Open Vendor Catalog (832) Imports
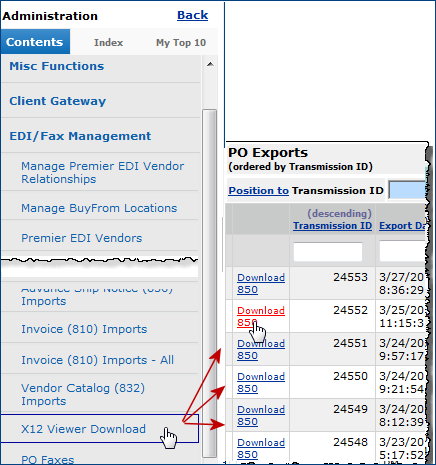Image resolution: width=436 pixels, height=465 pixels. [83, 394]
